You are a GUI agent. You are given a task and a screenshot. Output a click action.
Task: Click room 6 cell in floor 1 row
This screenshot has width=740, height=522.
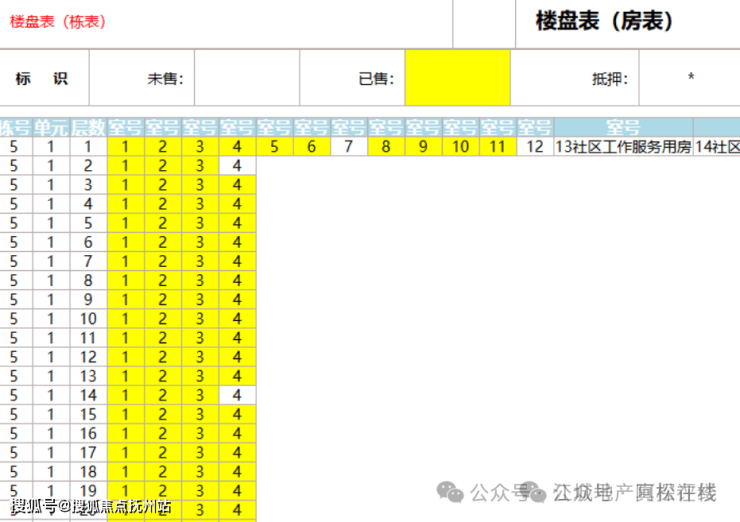click(x=311, y=146)
